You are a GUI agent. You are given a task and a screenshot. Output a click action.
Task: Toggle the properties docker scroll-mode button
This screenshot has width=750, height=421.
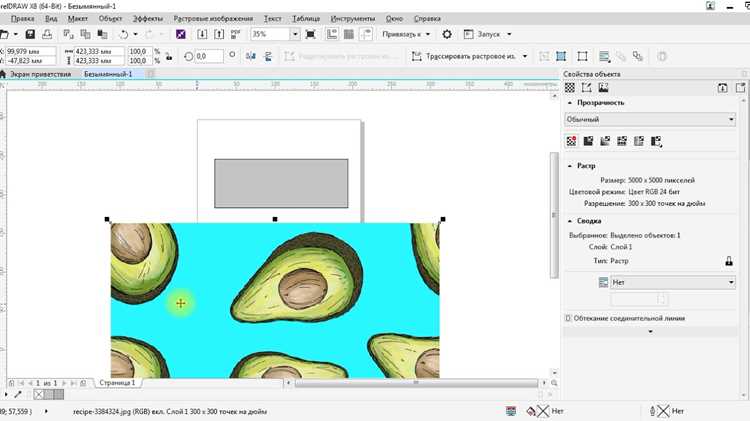723,88
